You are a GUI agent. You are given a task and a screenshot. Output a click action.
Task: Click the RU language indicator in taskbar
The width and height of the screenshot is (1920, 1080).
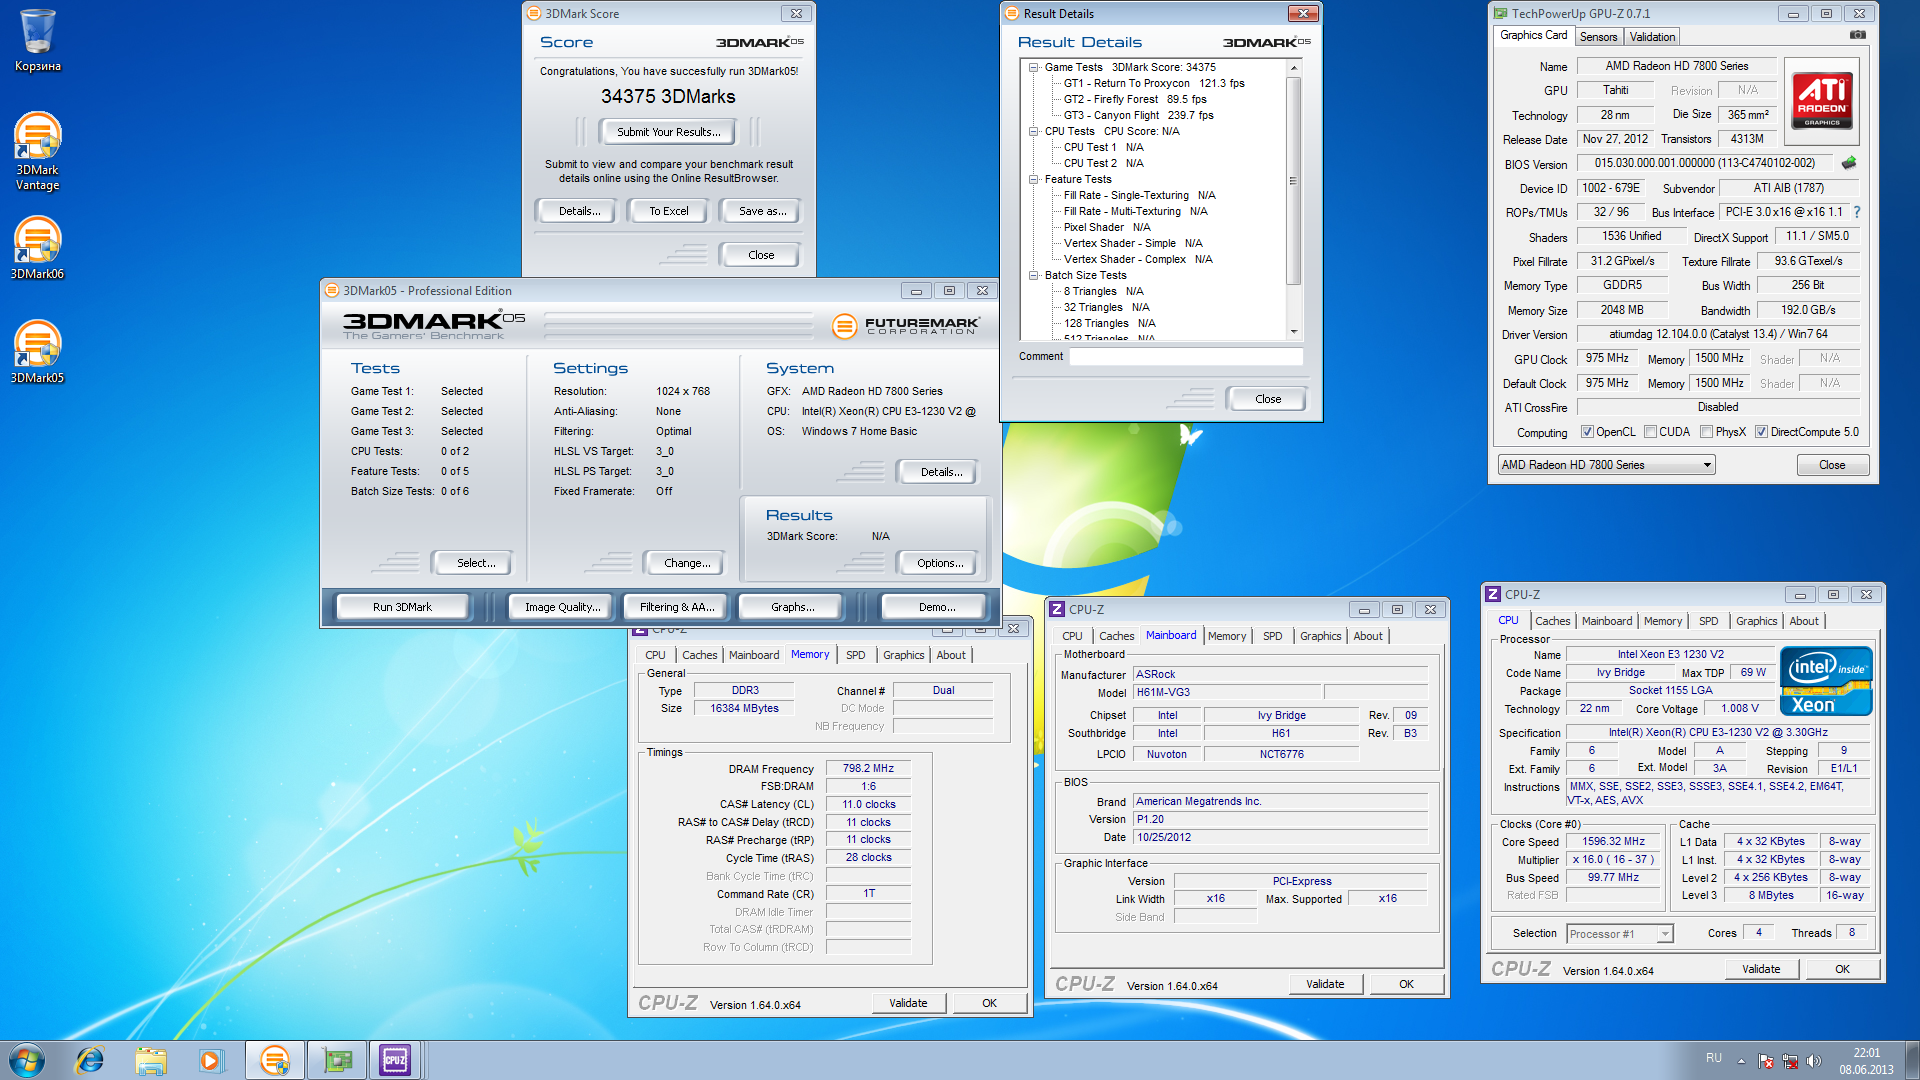click(1714, 1058)
